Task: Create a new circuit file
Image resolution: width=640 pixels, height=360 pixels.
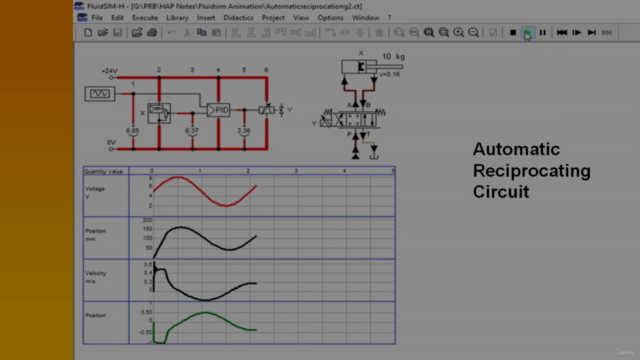Action: (88, 33)
